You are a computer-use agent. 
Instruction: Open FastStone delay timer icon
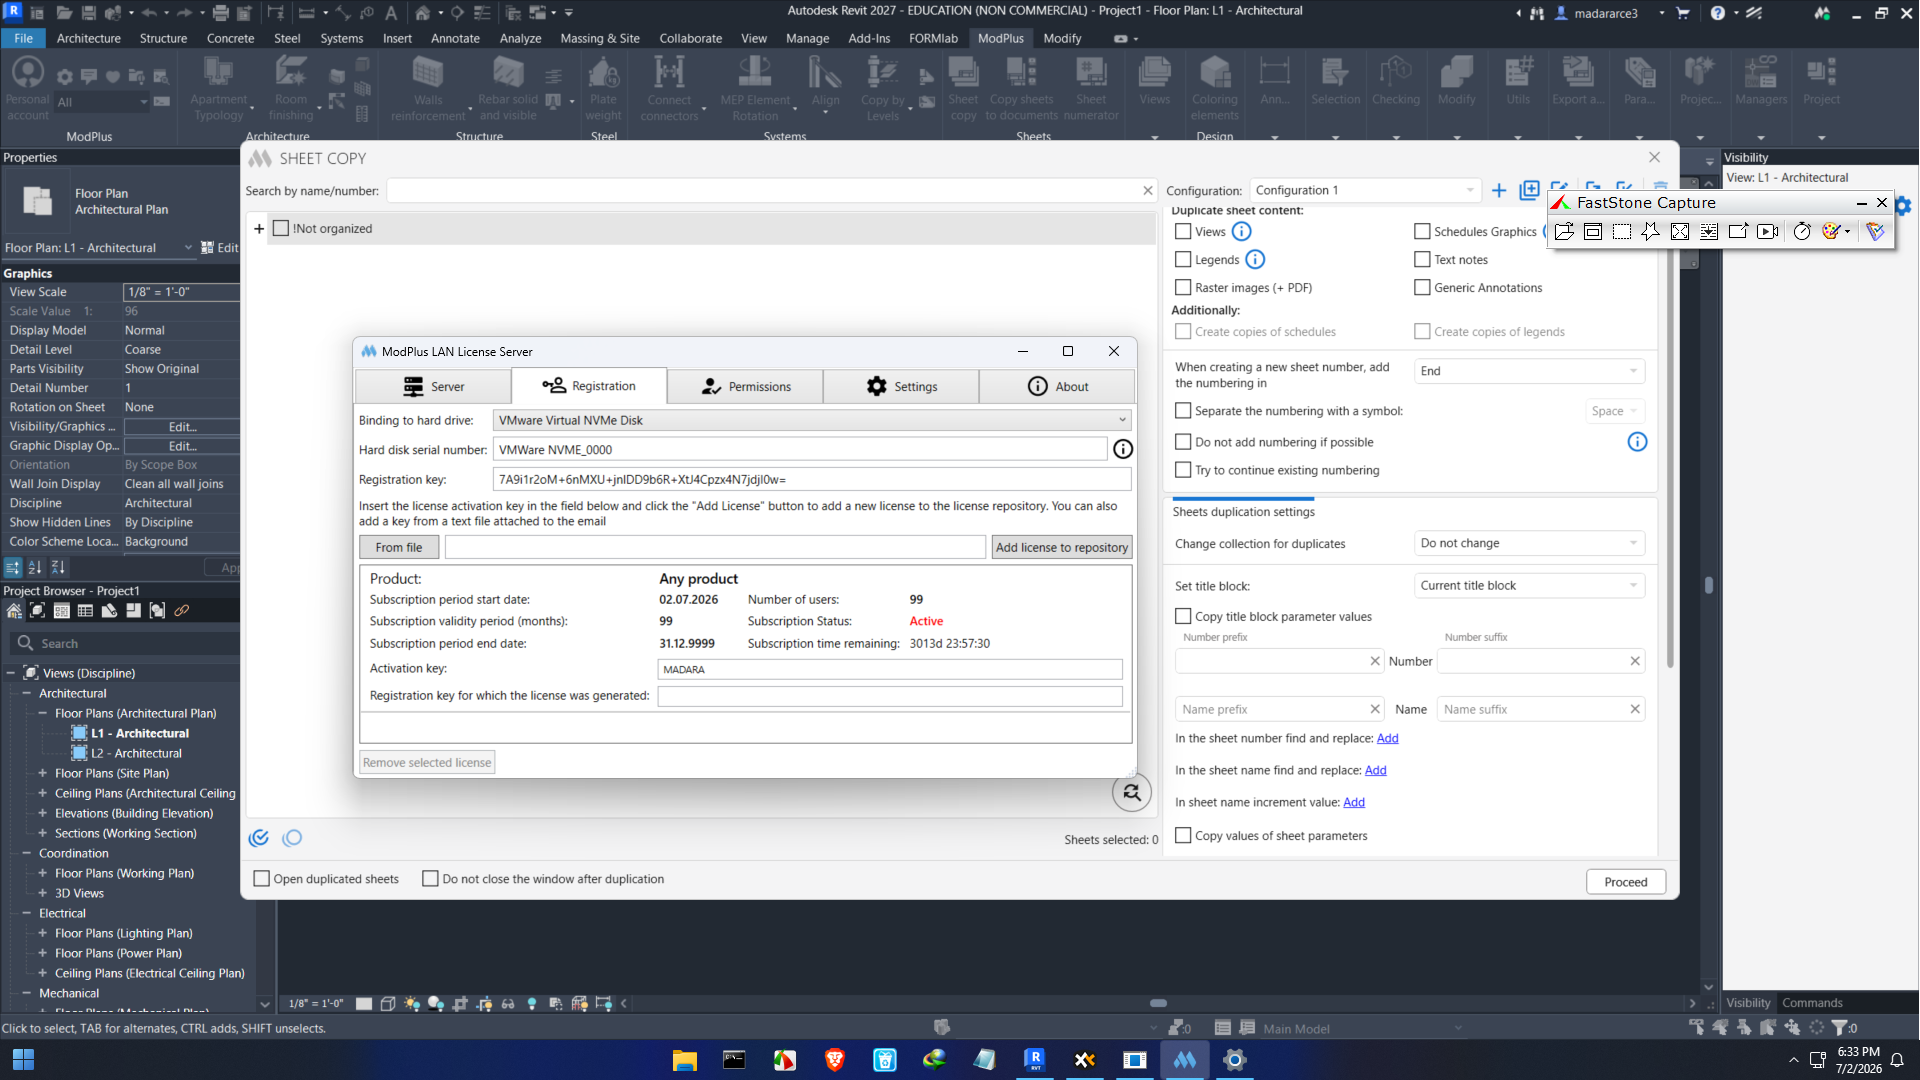click(1802, 231)
